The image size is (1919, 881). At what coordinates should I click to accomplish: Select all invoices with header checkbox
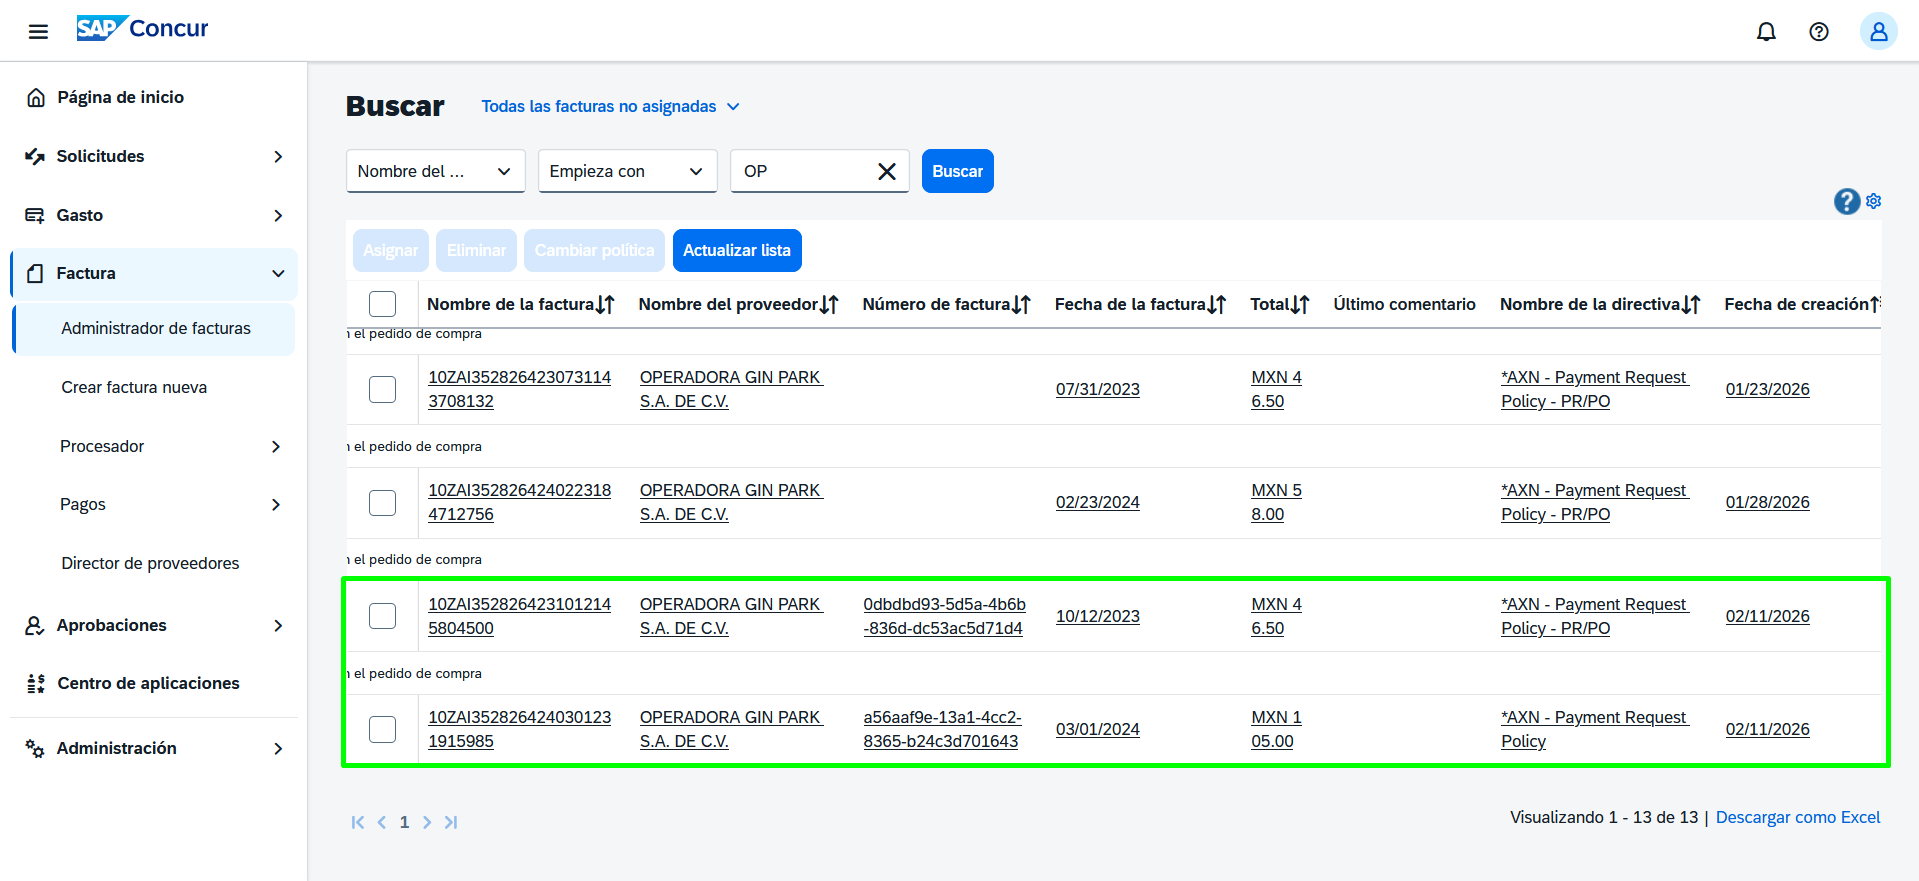[x=382, y=304]
